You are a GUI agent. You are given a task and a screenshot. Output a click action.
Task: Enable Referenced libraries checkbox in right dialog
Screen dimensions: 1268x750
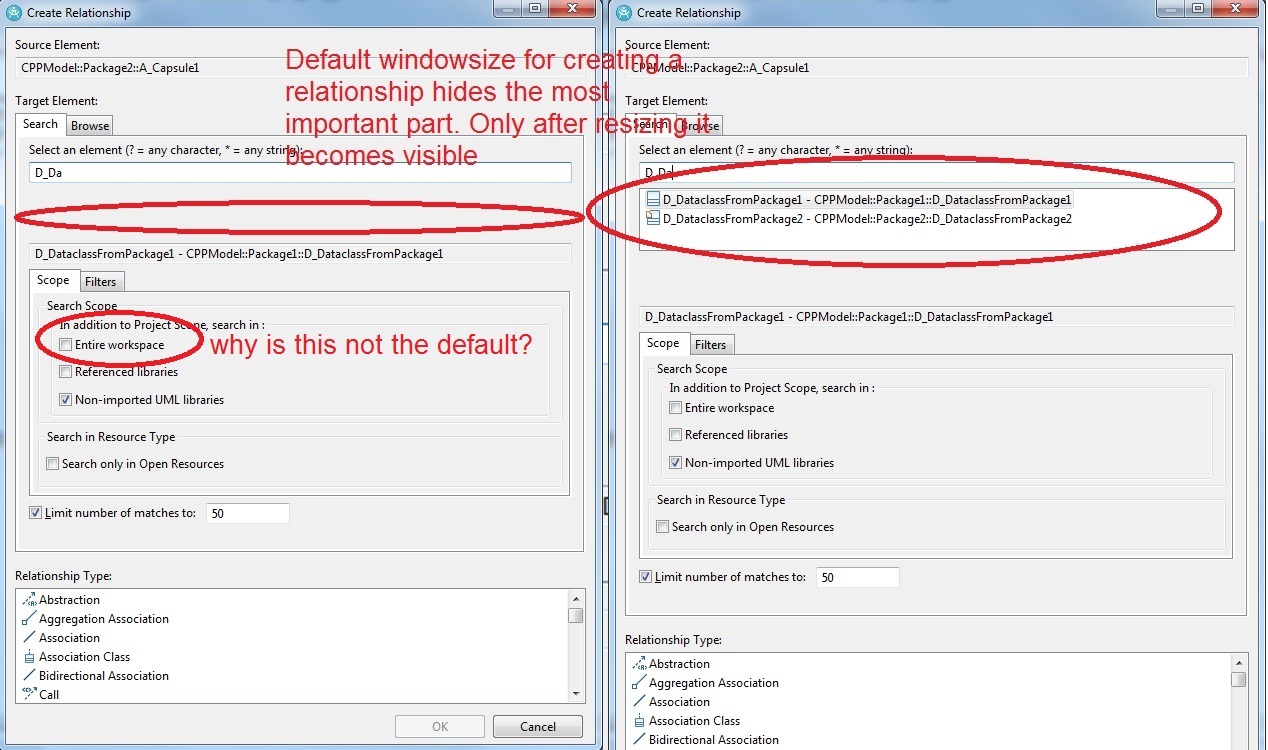click(x=676, y=435)
